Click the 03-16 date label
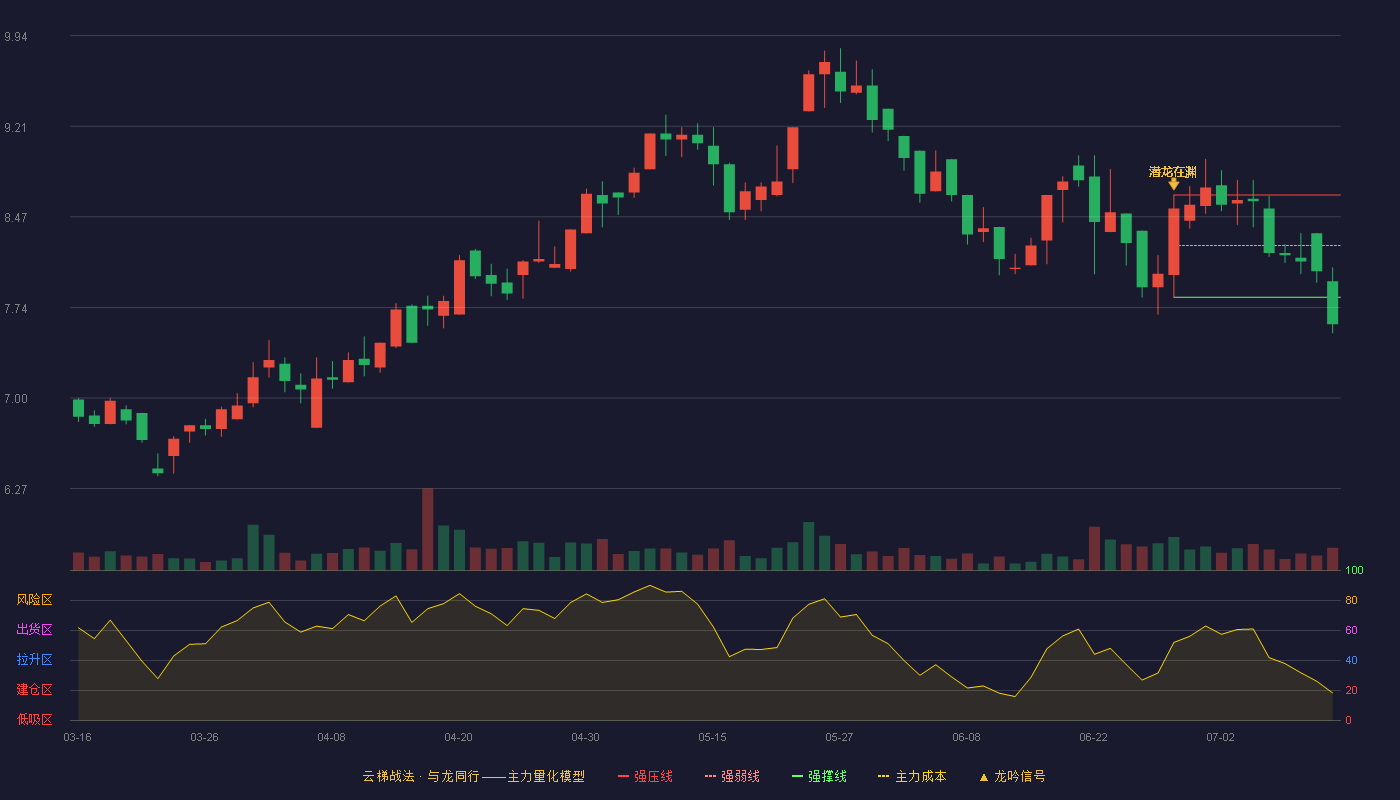1400x800 pixels. pyautogui.click(x=77, y=737)
